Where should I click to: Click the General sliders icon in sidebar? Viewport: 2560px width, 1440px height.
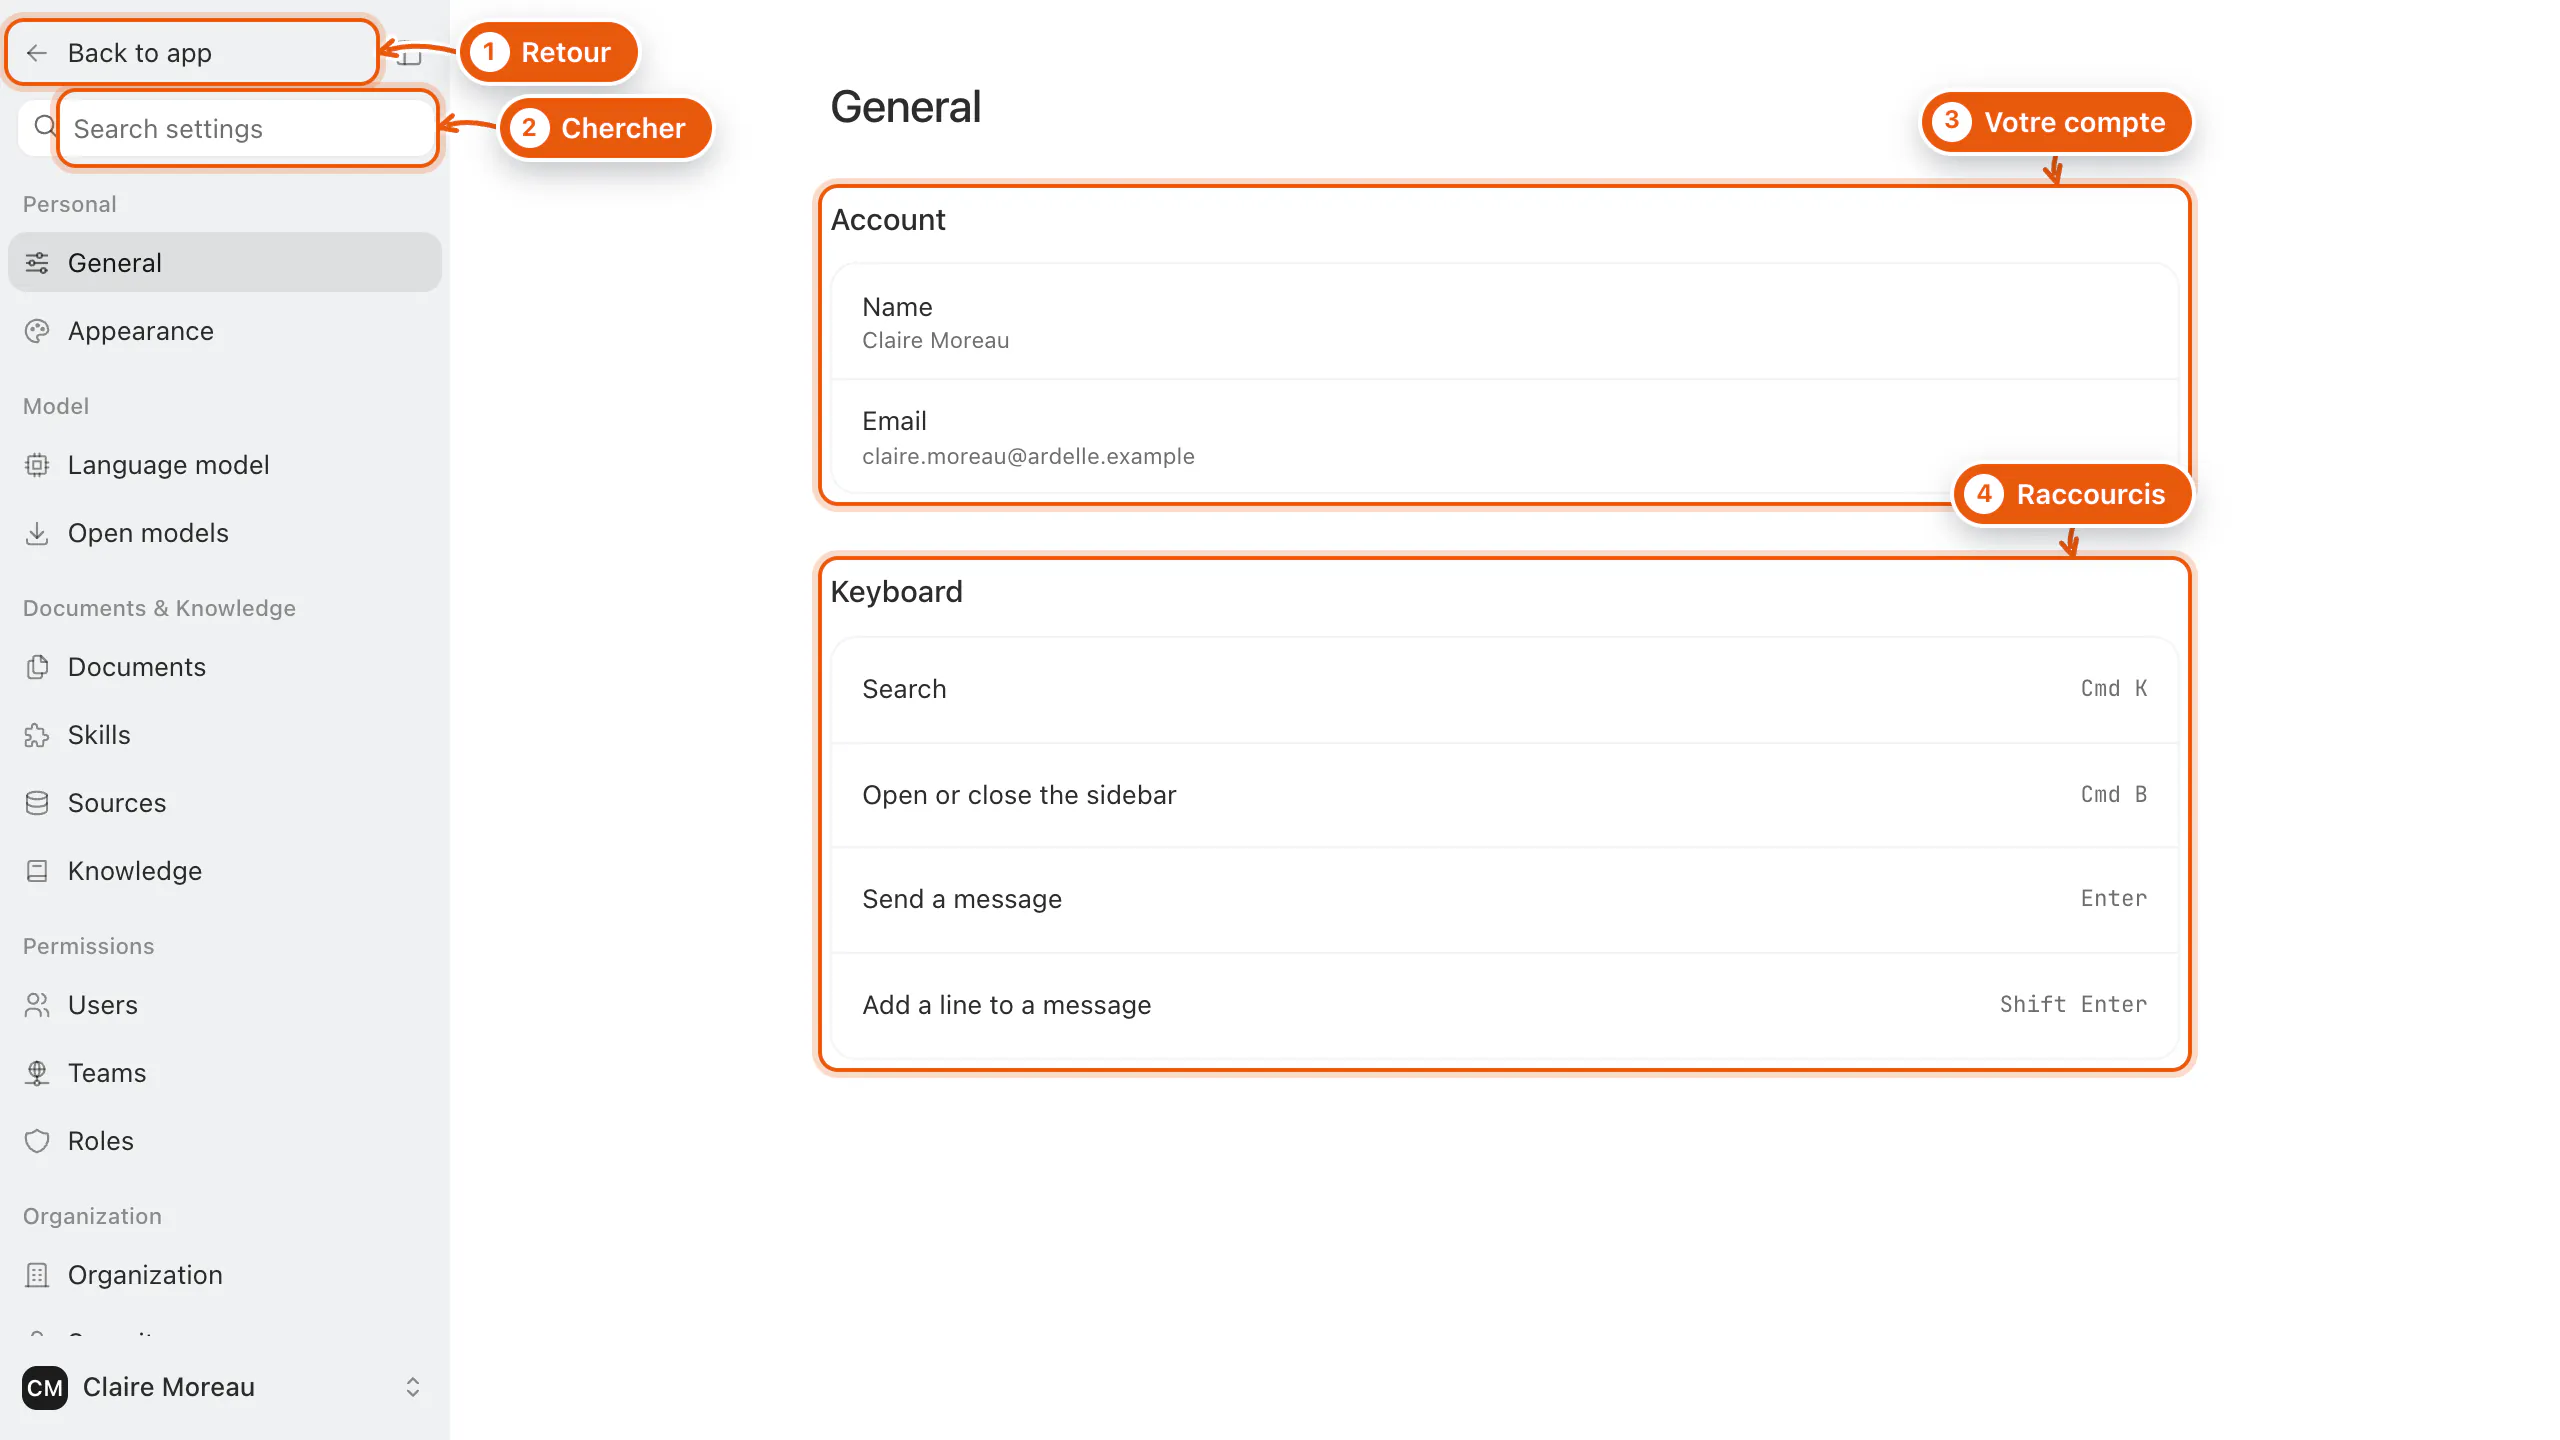37,263
